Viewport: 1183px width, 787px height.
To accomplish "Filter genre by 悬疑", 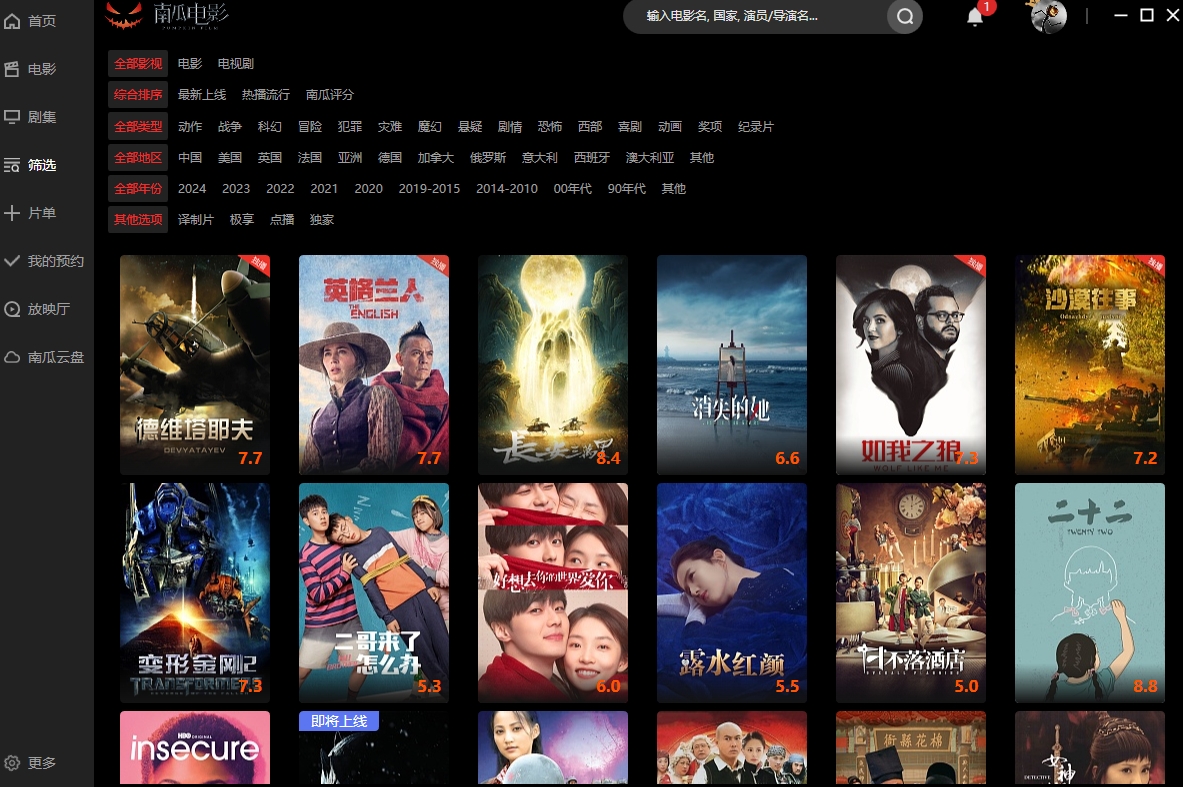I will (x=470, y=127).
